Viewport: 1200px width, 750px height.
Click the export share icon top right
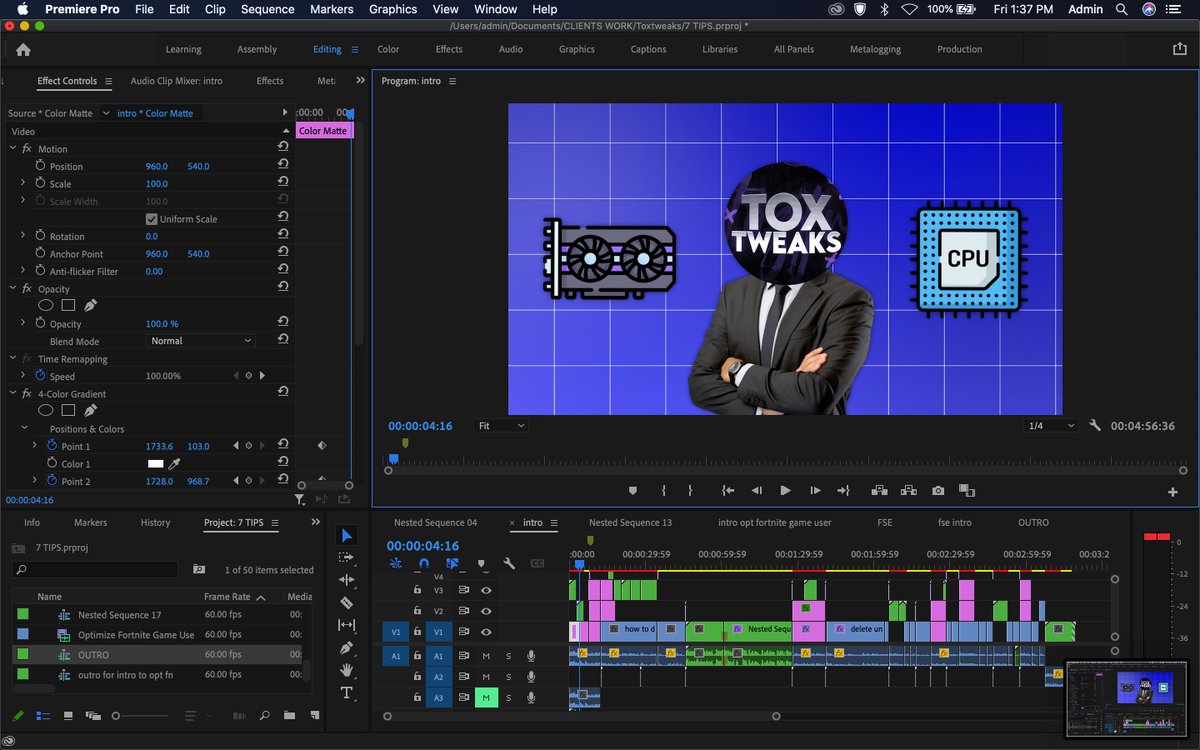pos(1179,48)
